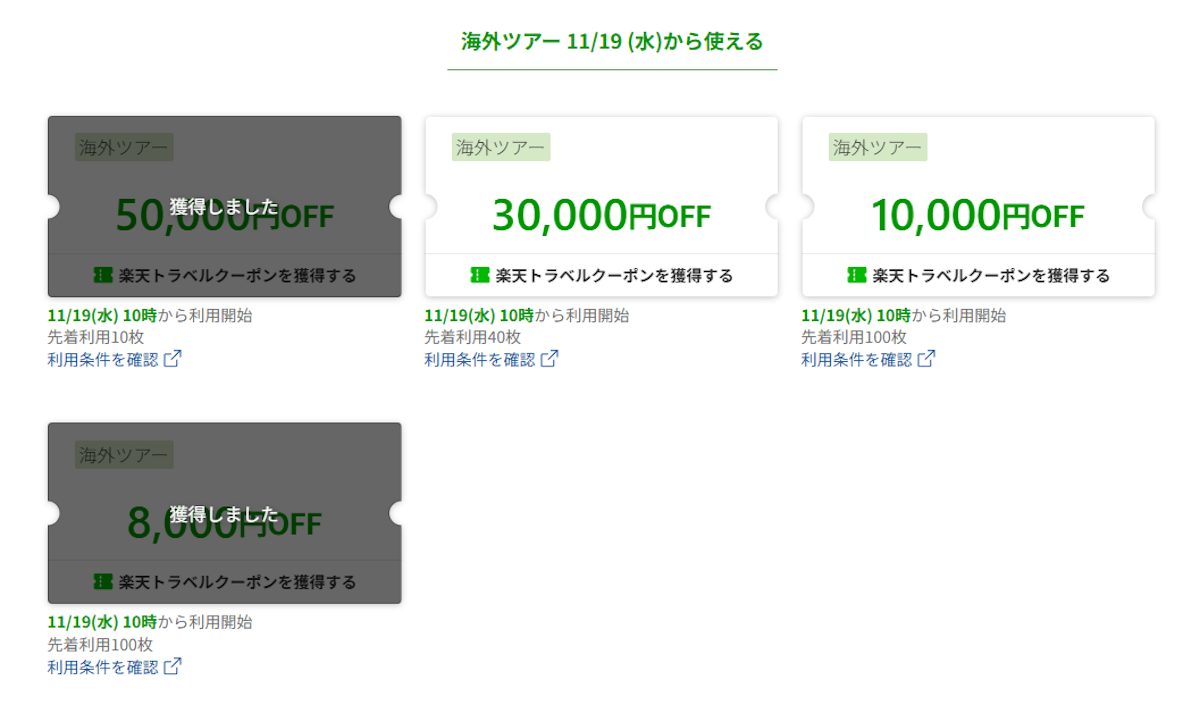
Task: Select the 海外ツアー 11/19 (水)から使える tab heading
Action: pyautogui.click(x=612, y=42)
